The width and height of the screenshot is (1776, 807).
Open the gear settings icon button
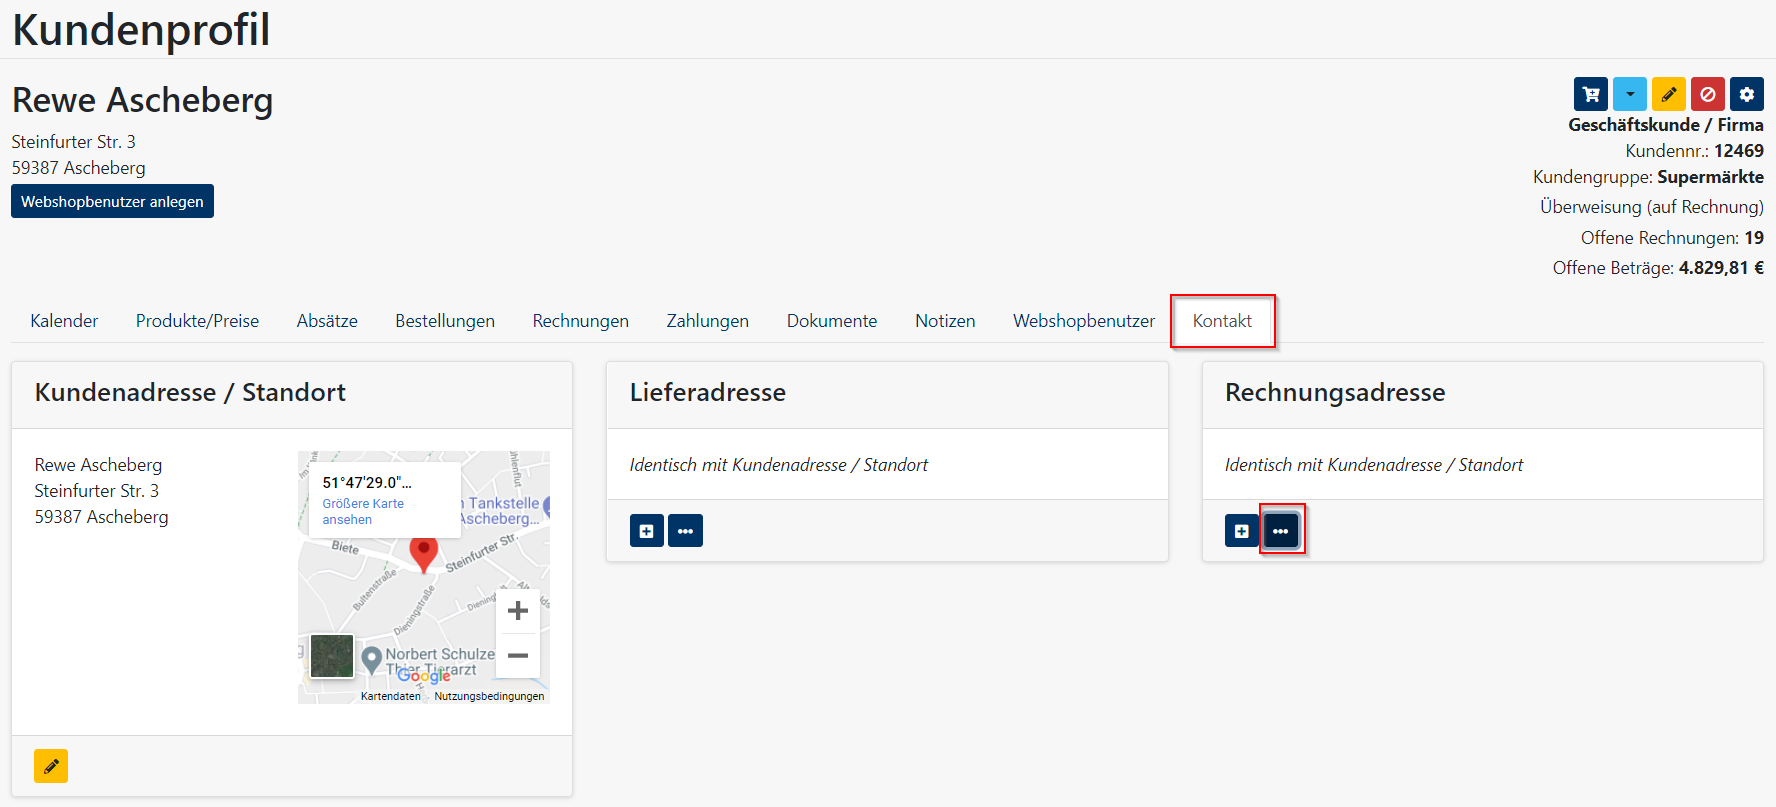click(1747, 94)
